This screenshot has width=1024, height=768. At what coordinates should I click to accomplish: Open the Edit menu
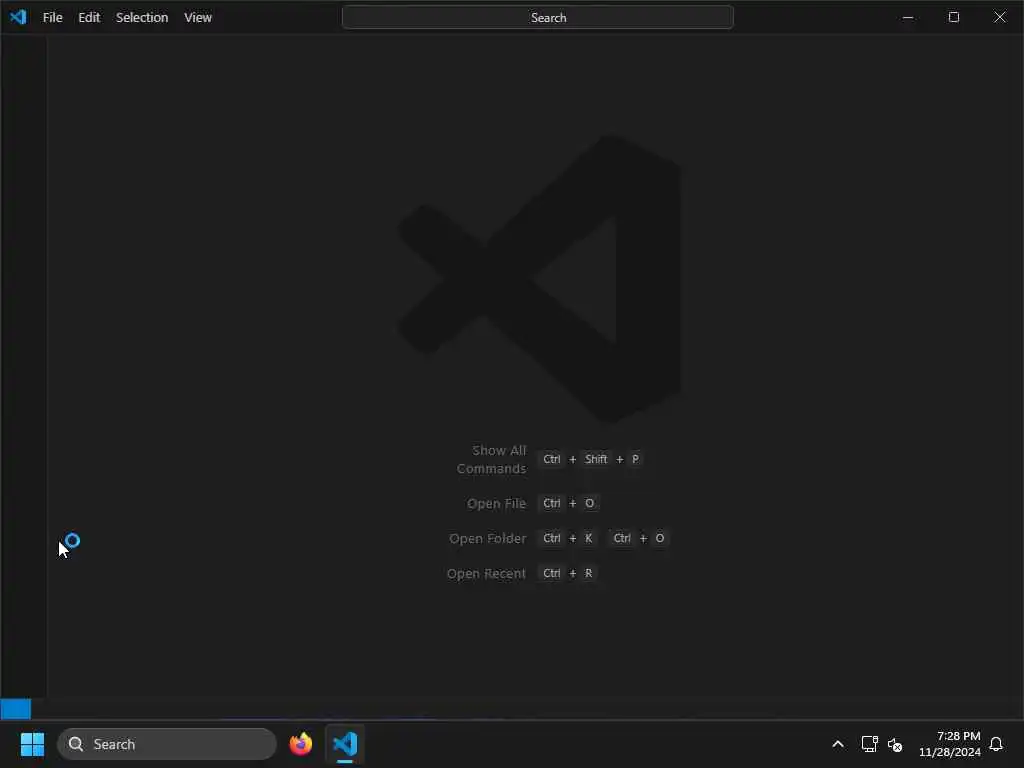[89, 18]
